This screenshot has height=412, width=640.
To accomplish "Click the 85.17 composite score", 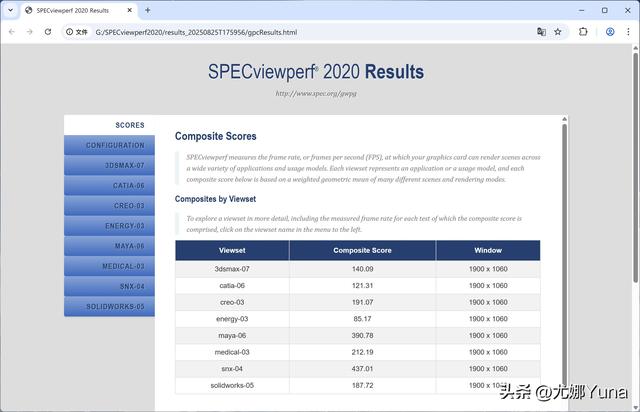I will click(362, 319).
